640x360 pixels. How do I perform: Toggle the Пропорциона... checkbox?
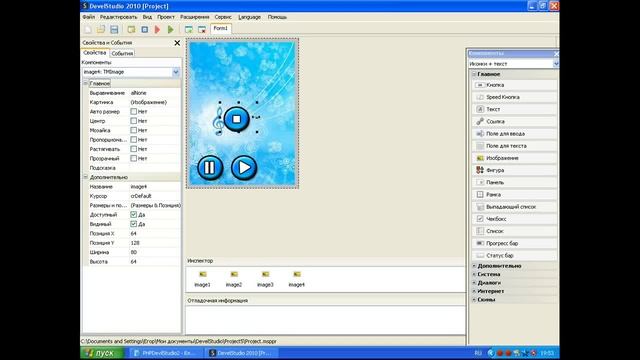[133, 140]
